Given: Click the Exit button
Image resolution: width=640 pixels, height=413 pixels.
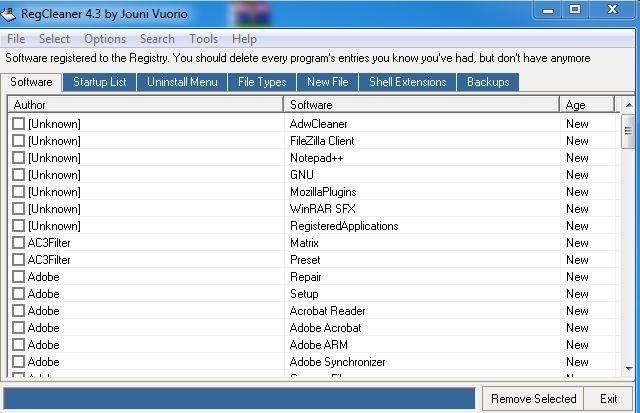Looking at the screenshot, I should pyautogui.click(x=608, y=398).
